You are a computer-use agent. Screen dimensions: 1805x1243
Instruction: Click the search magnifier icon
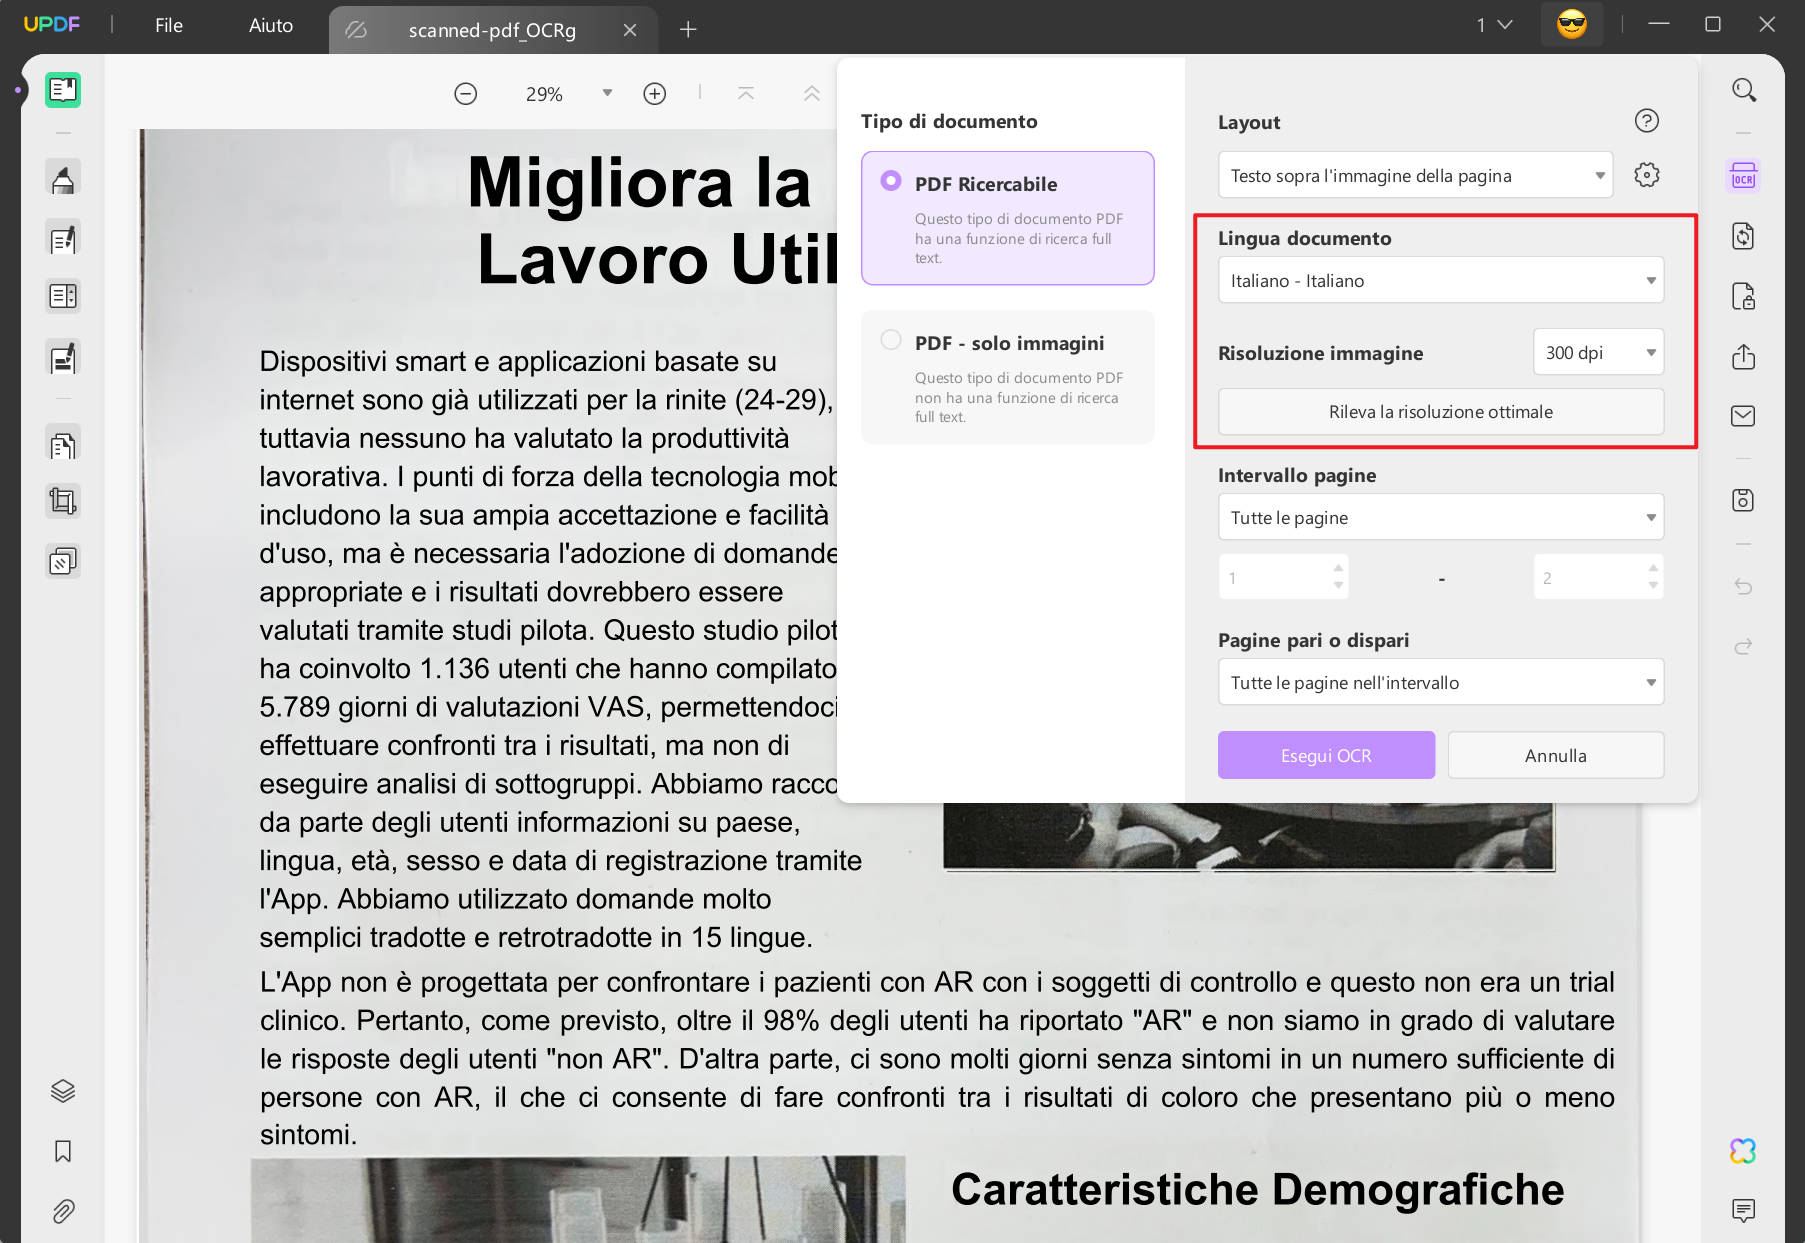click(x=1744, y=90)
